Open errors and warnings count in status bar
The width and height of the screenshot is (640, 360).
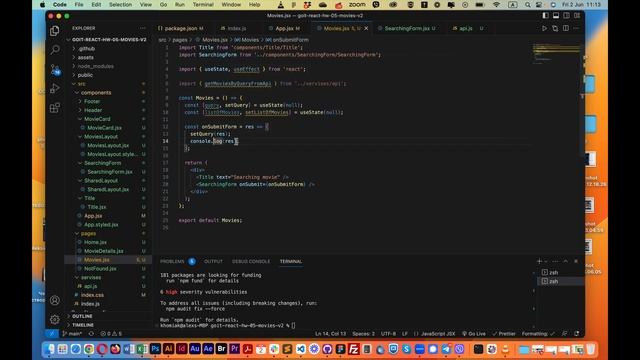(111, 333)
